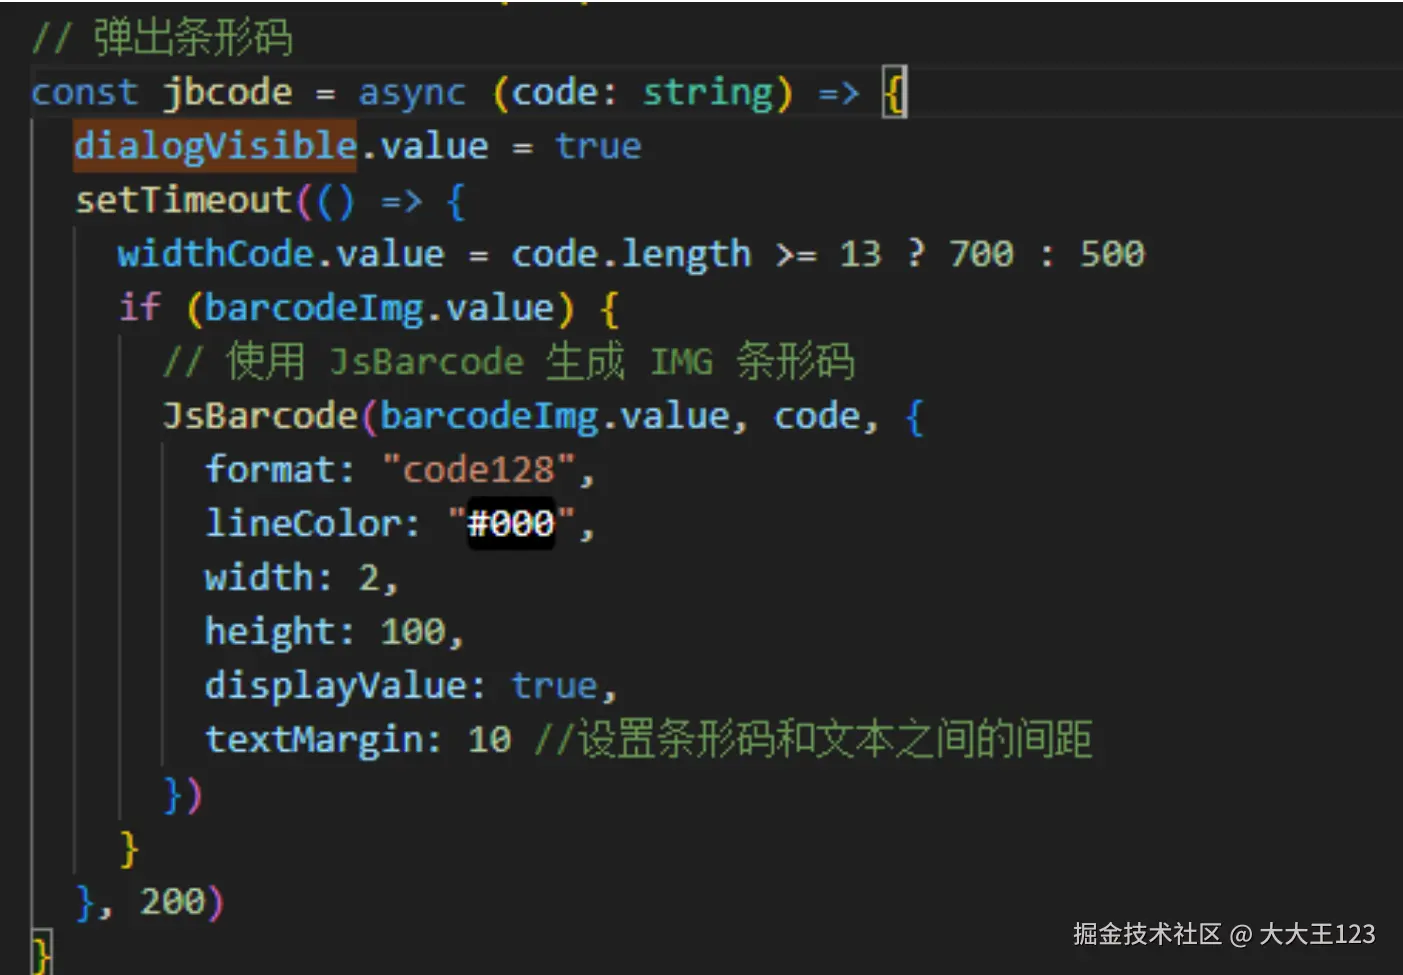Click the JsBarcode function call name
The height and width of the screenshot is (975, 1403).
click(x=260, y=416)
